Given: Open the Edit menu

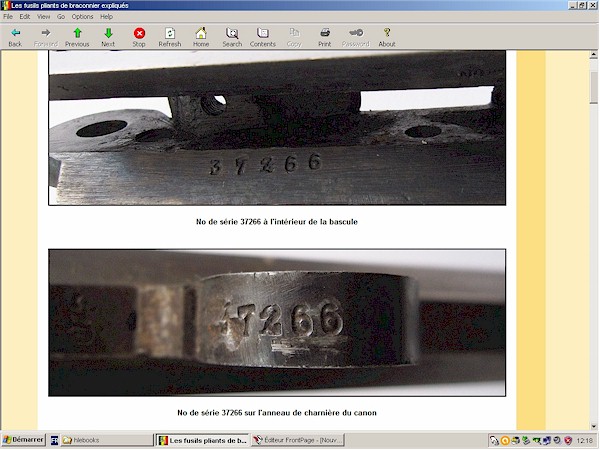Looking at the screenshot, I should tap(24, 16).
